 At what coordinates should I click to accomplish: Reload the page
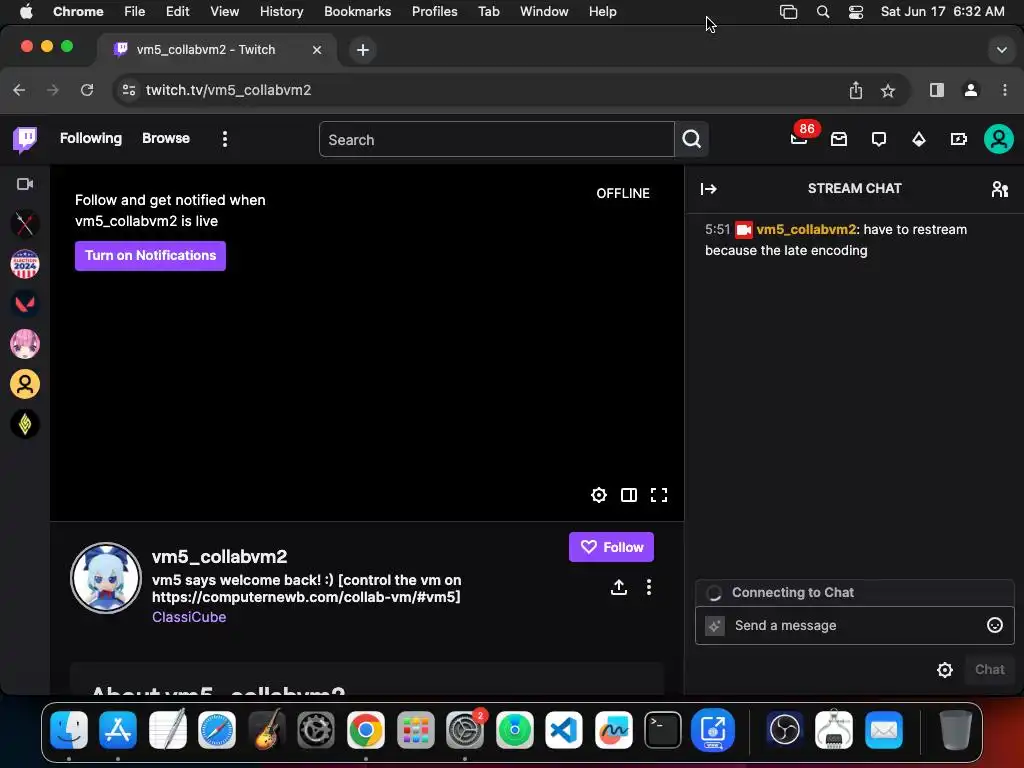pos(87,90)
